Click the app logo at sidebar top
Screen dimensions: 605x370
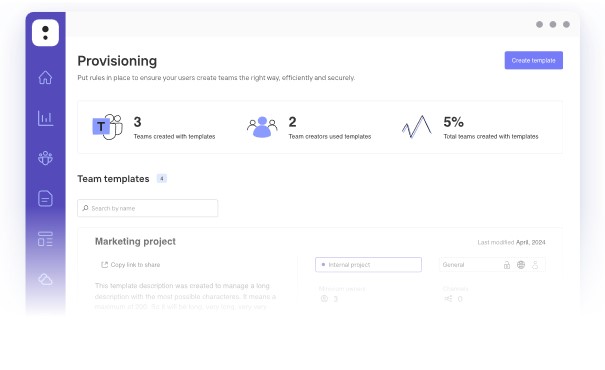pos(46,33)
